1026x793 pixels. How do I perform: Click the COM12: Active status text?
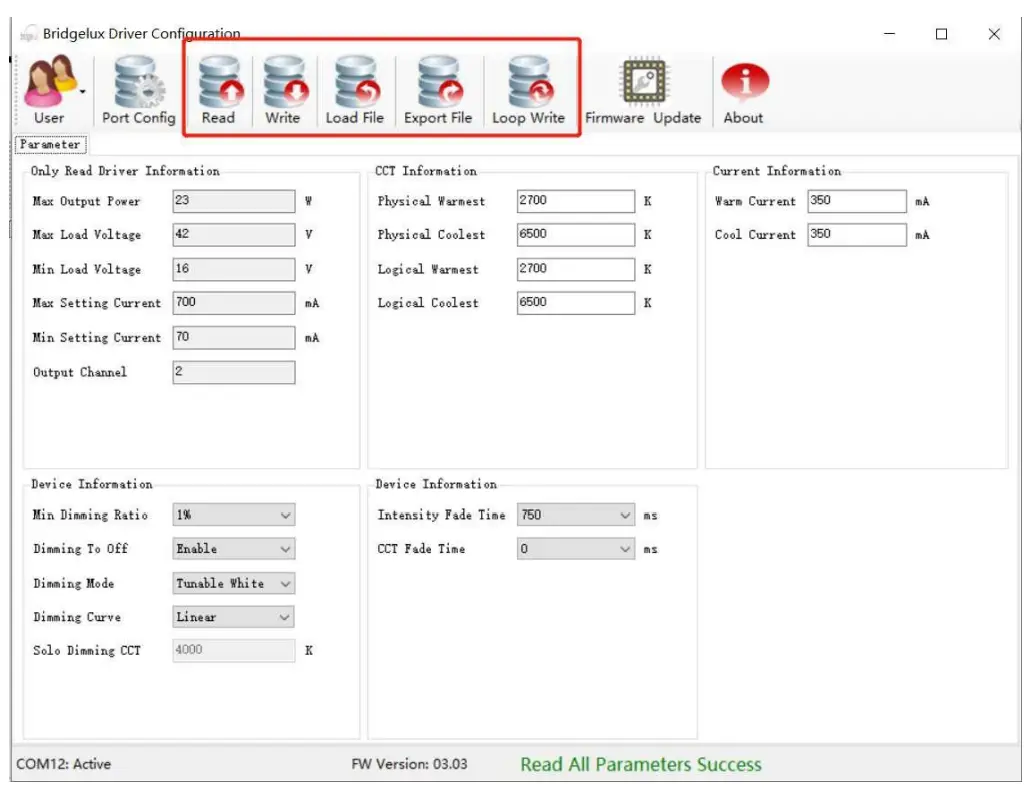click(x=63, y=764)
